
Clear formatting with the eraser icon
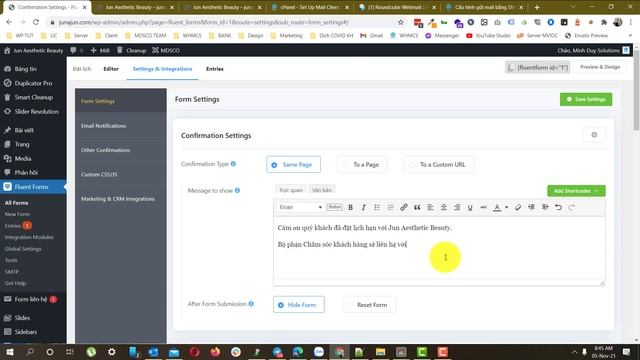[518, 207]
